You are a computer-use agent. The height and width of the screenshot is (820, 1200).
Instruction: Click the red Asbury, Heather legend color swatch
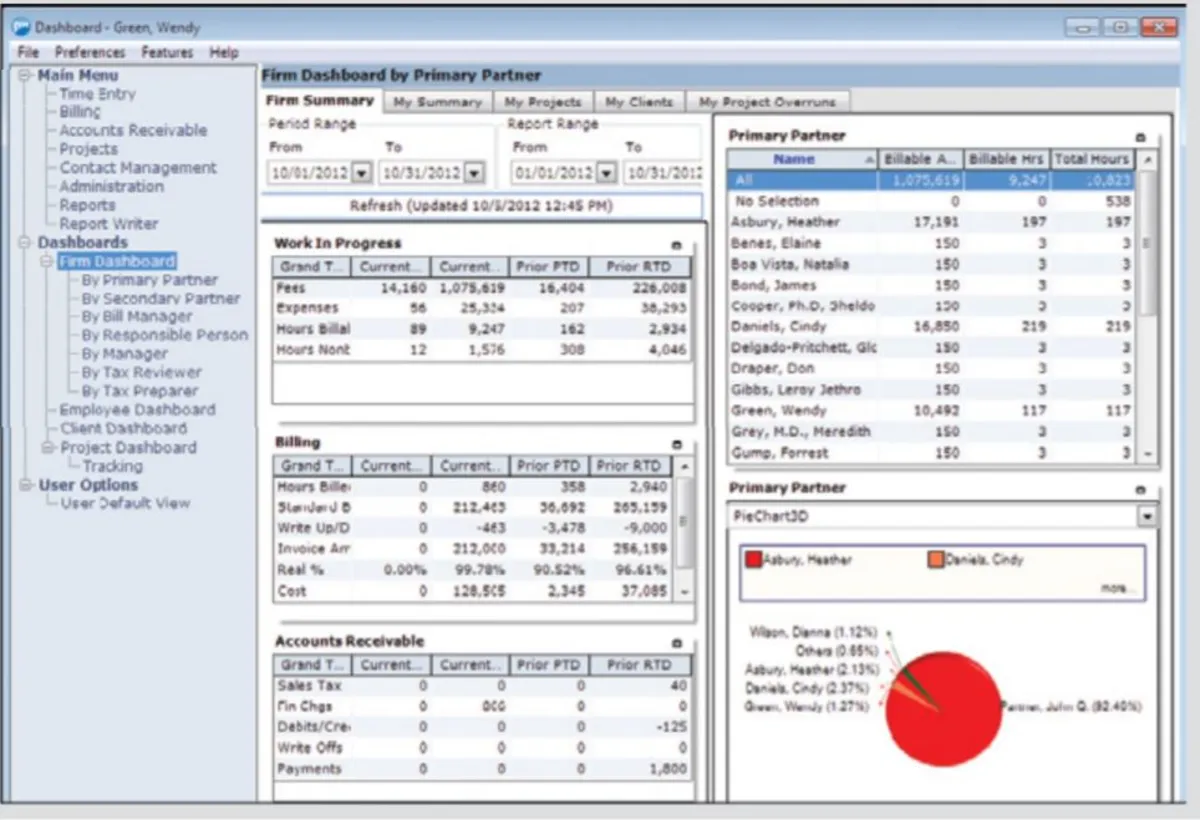(752, 559)
